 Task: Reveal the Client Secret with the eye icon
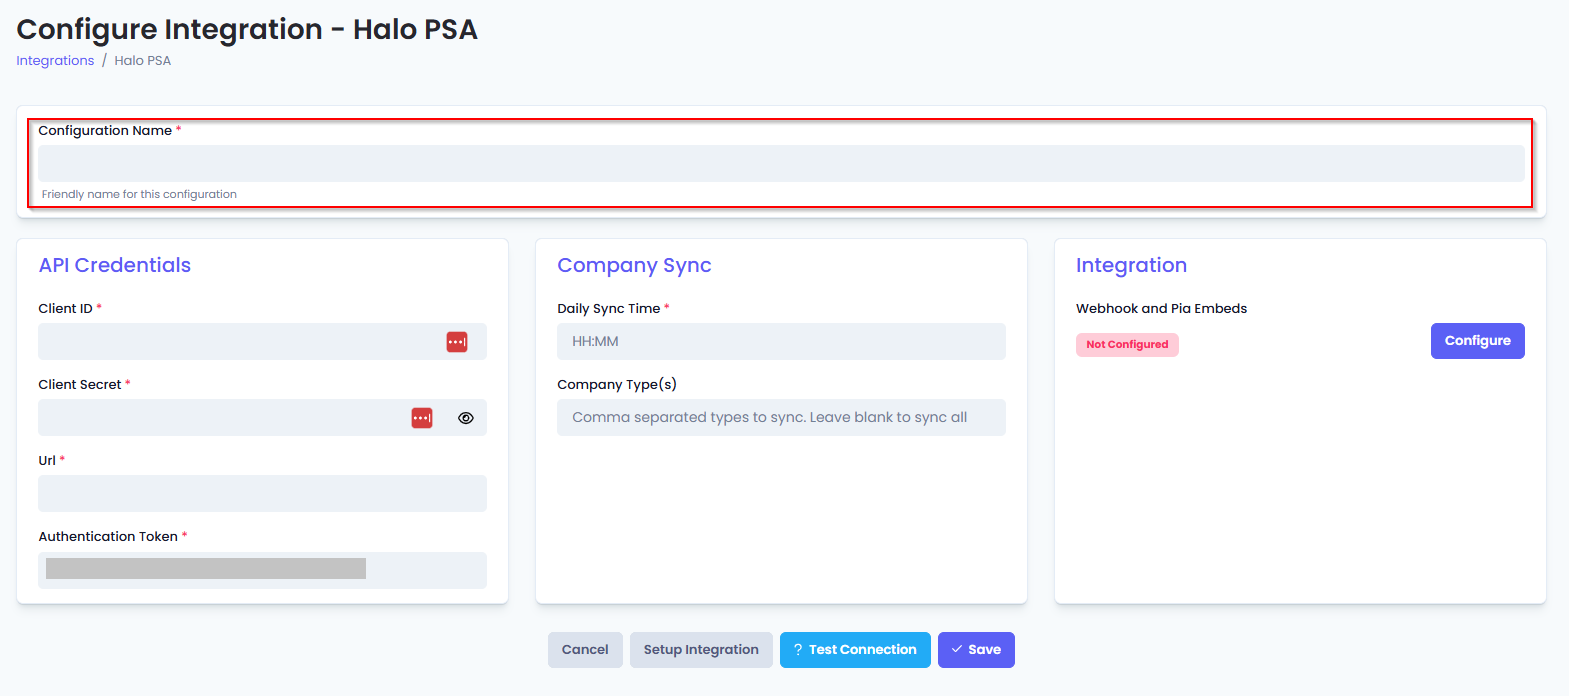(466, 418)
